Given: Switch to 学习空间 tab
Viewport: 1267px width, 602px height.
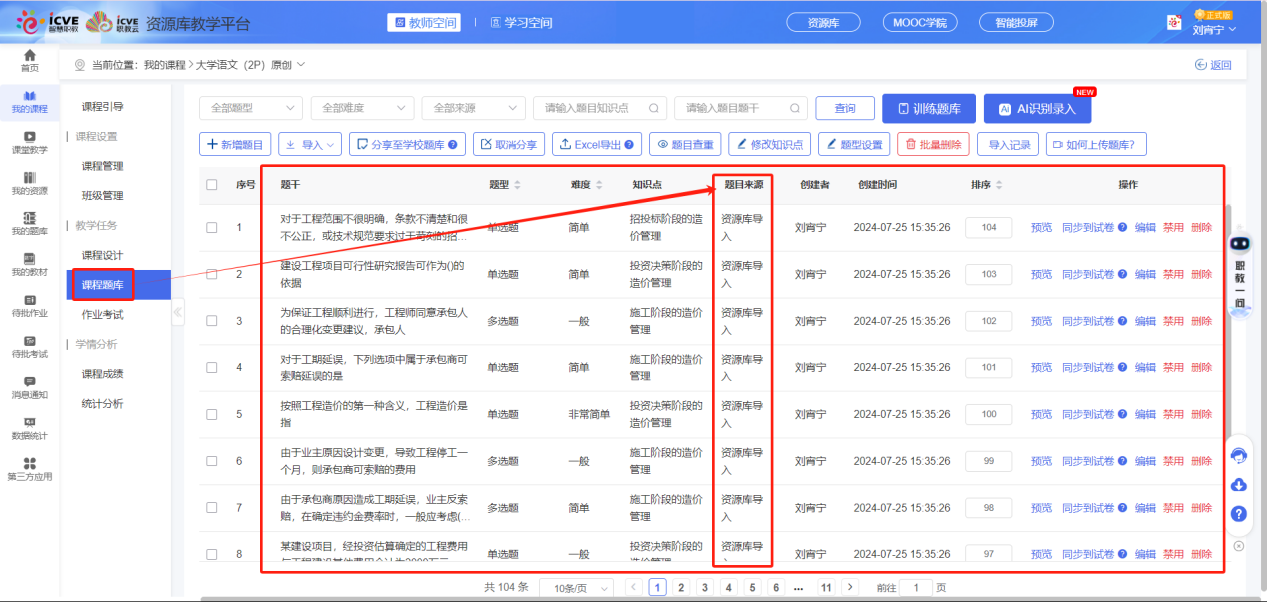Looking at the screenshot, I should (520, 23).
